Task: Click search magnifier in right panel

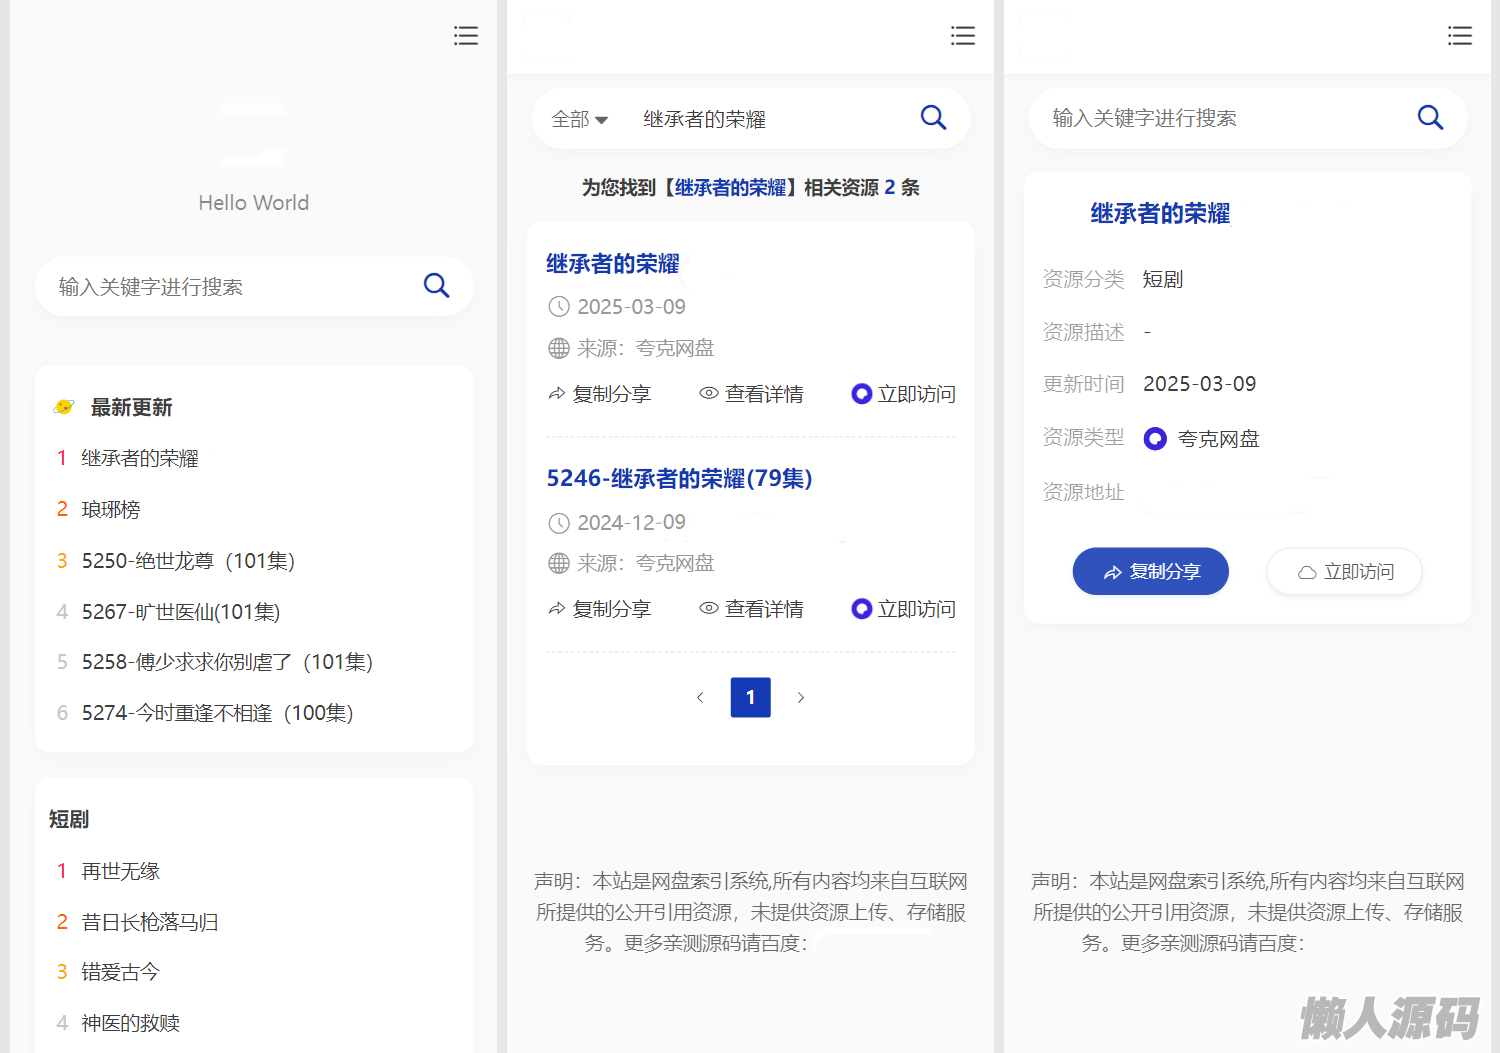Action: pos(1430,118)
